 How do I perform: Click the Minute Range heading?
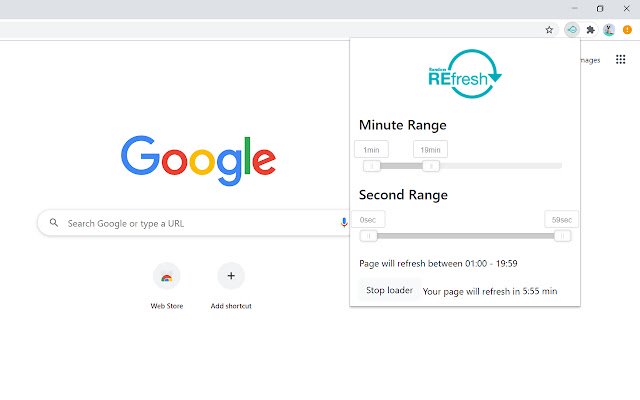(402, 125)
